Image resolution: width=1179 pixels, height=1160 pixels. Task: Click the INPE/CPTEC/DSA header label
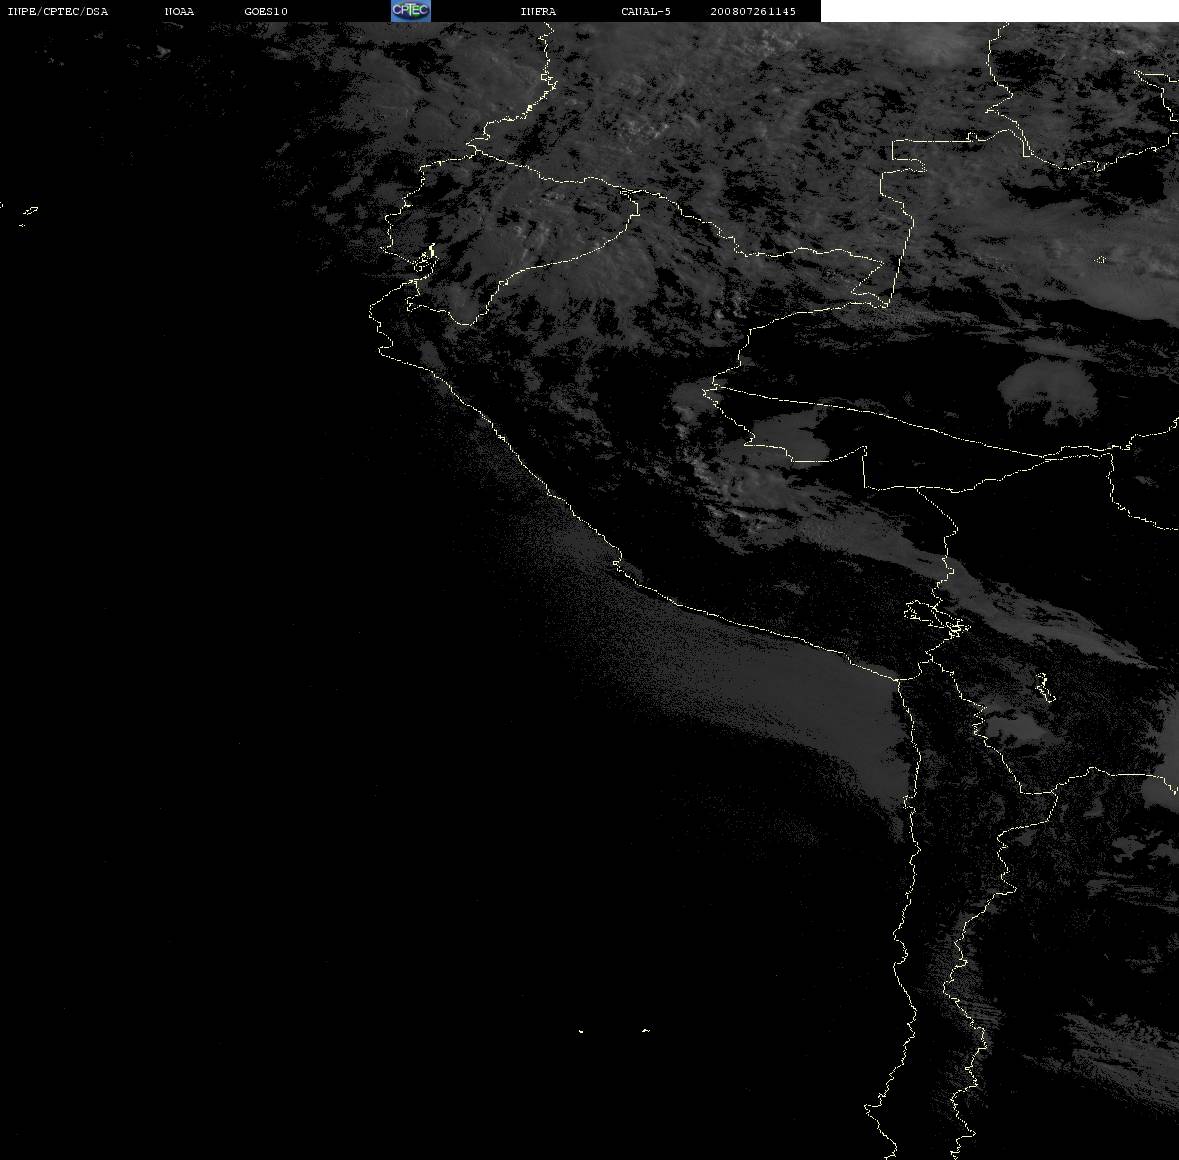pyautogui.click(x=58, y=11)
